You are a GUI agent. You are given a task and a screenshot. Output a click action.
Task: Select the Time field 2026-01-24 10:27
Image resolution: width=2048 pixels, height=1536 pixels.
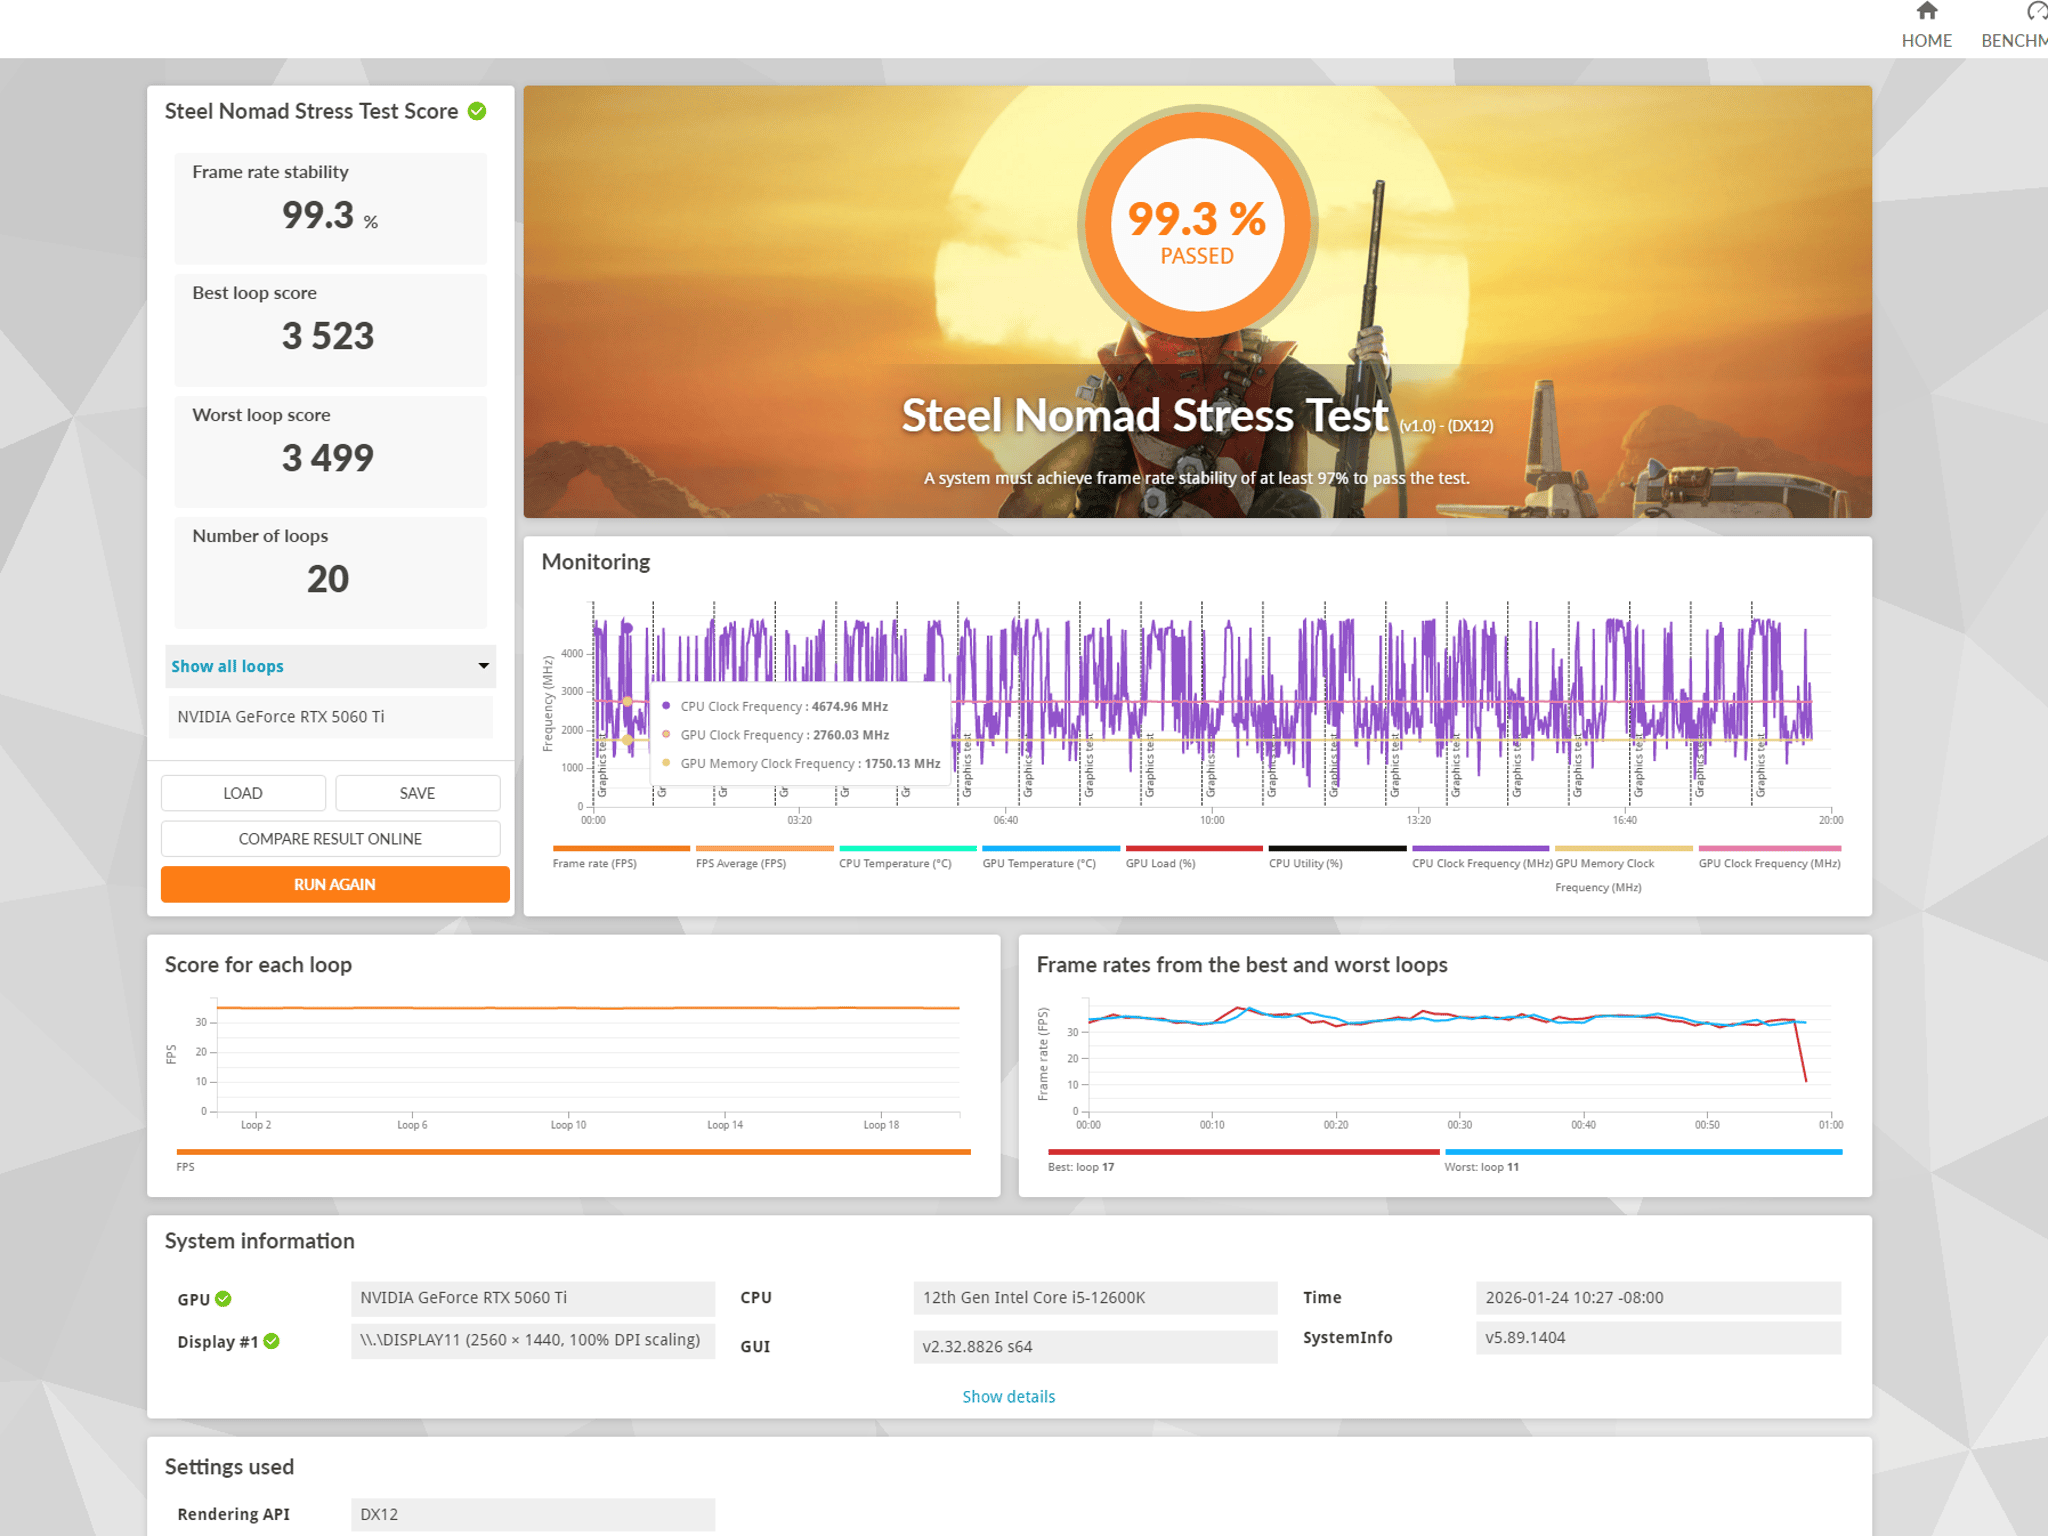pos(1658,1298)
